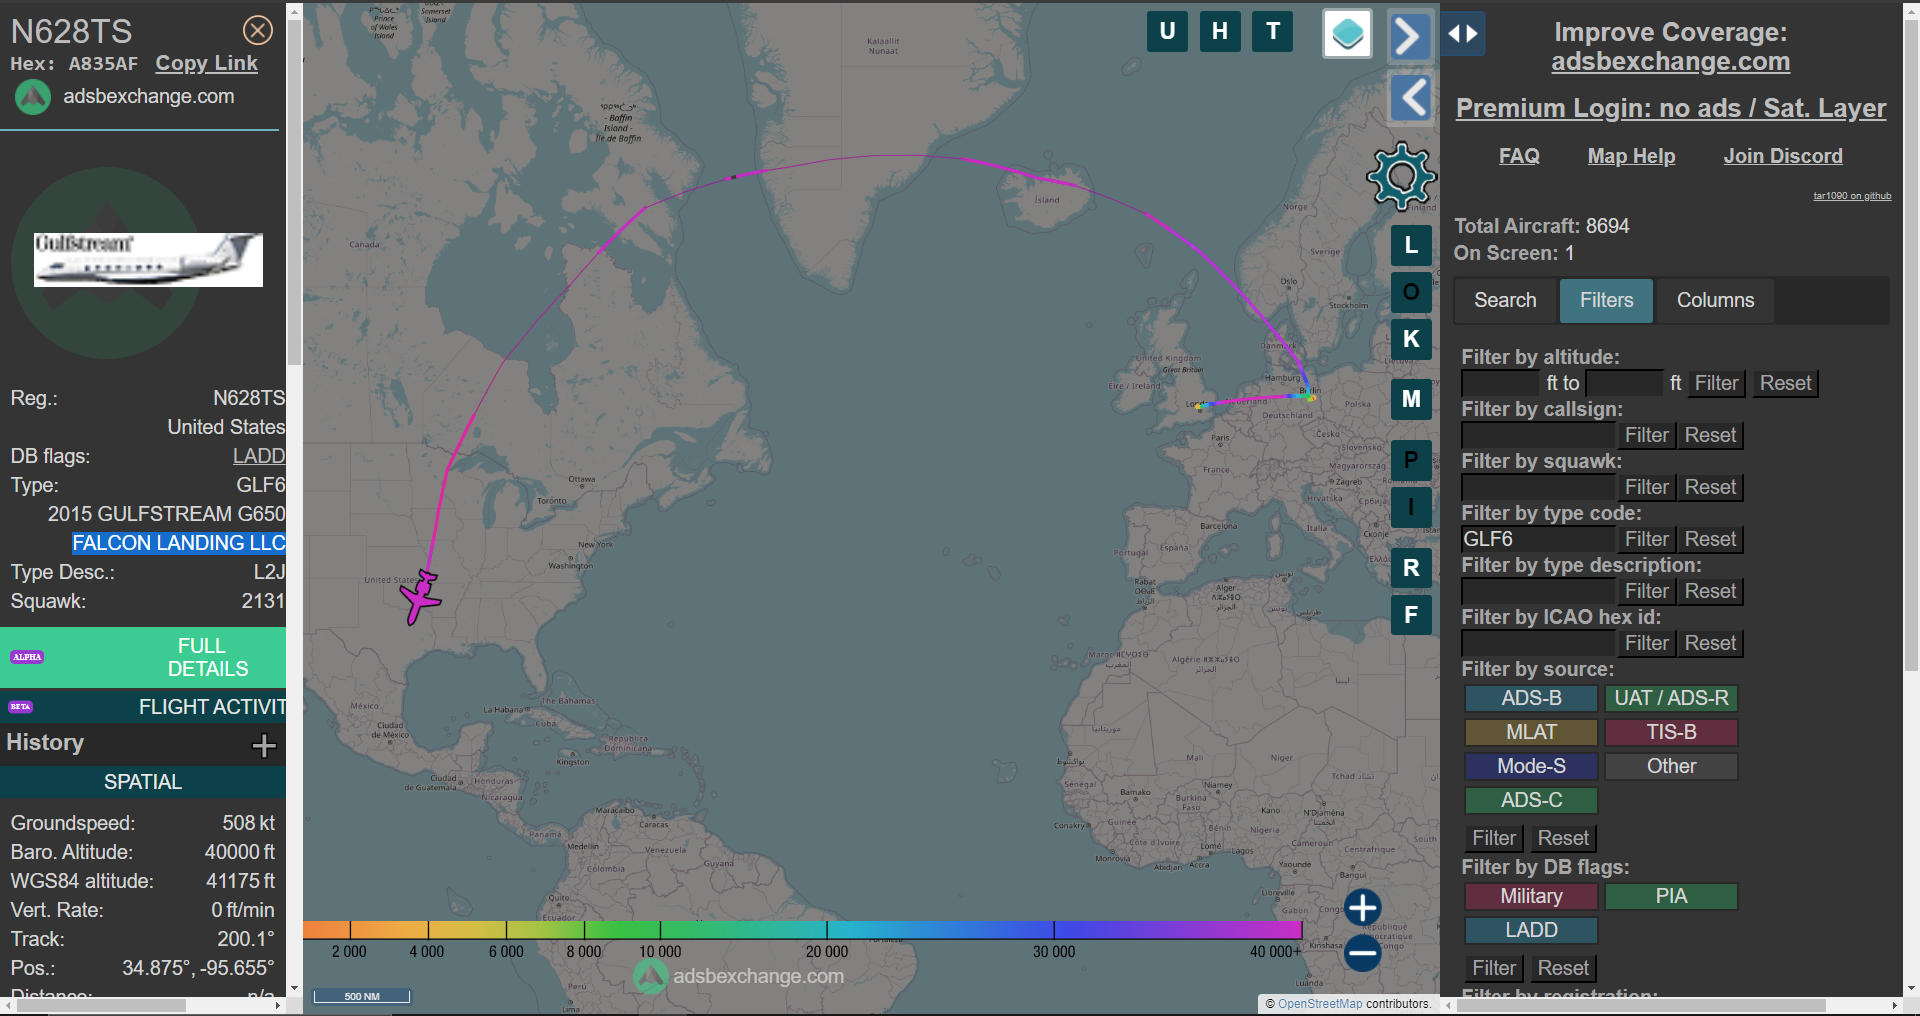The image size is (1920, 1016).
Task: Click the L map button
Action: pos(1411,245)
